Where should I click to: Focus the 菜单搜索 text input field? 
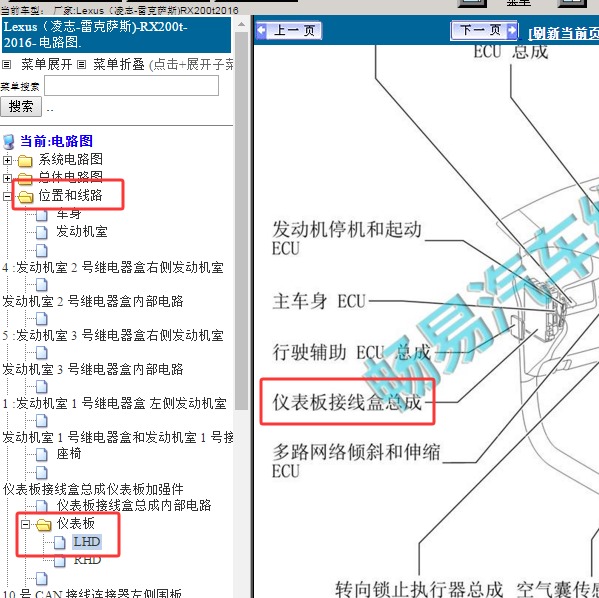pos(131,86)
